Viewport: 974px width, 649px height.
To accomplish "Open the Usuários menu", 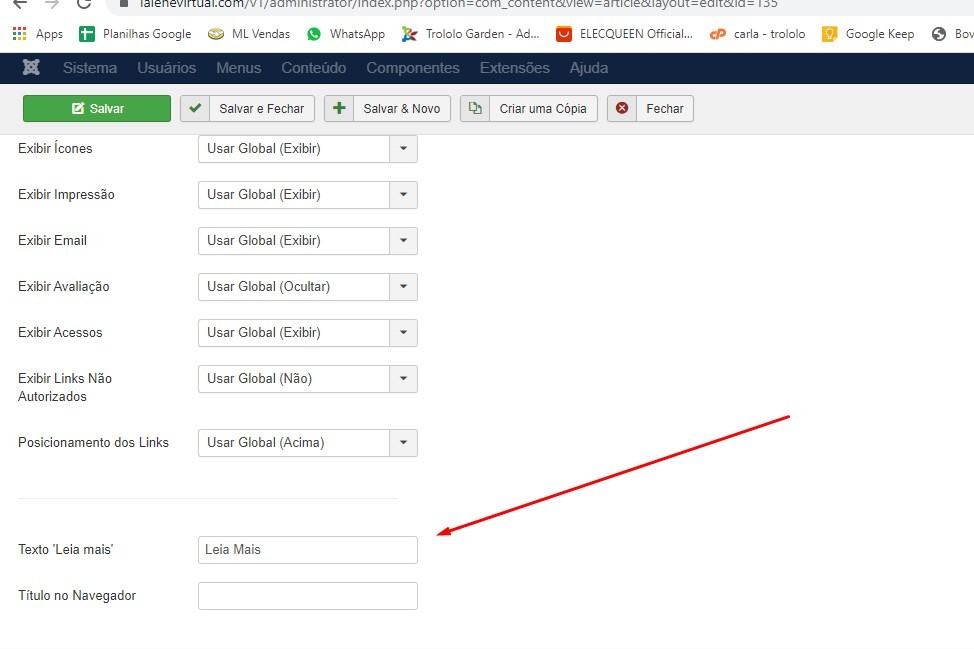I will 166,68.
